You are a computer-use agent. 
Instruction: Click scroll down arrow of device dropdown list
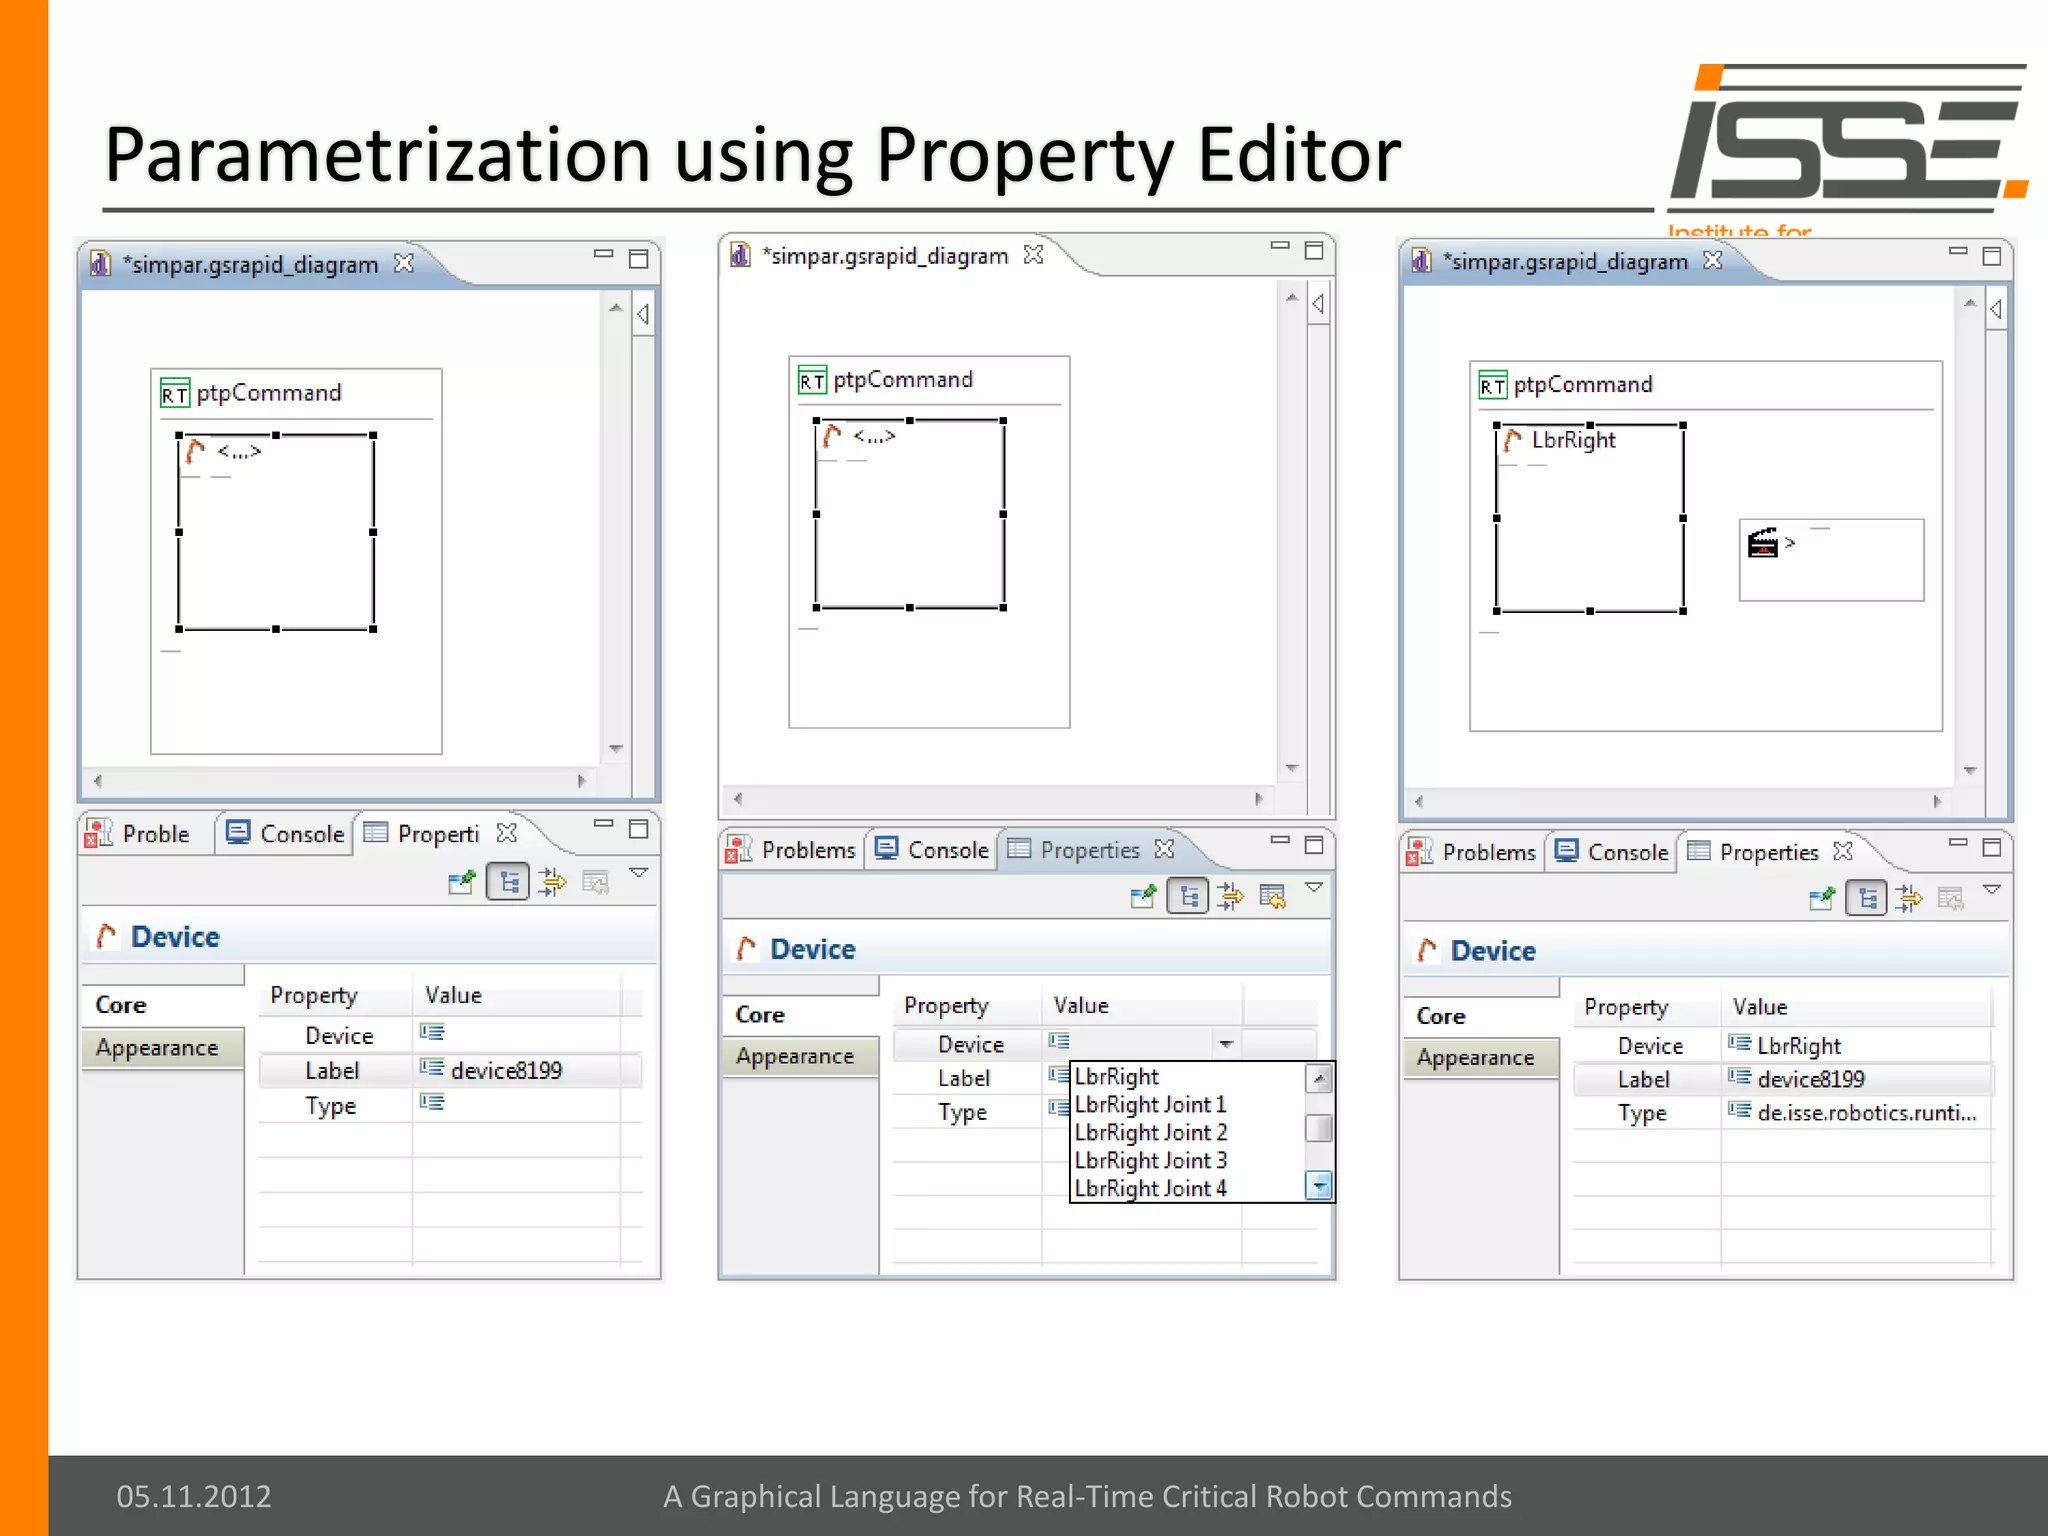click(1319, 1186)
